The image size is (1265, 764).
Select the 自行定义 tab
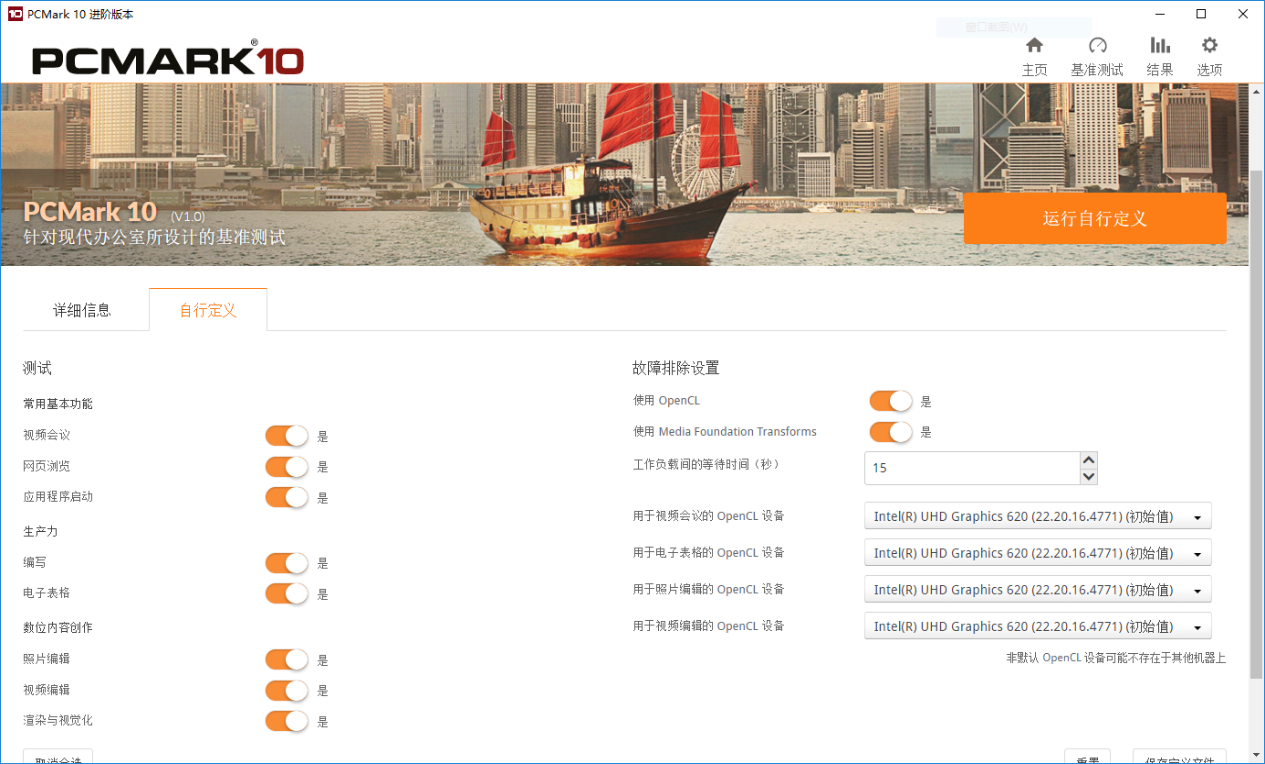(208, 310)
